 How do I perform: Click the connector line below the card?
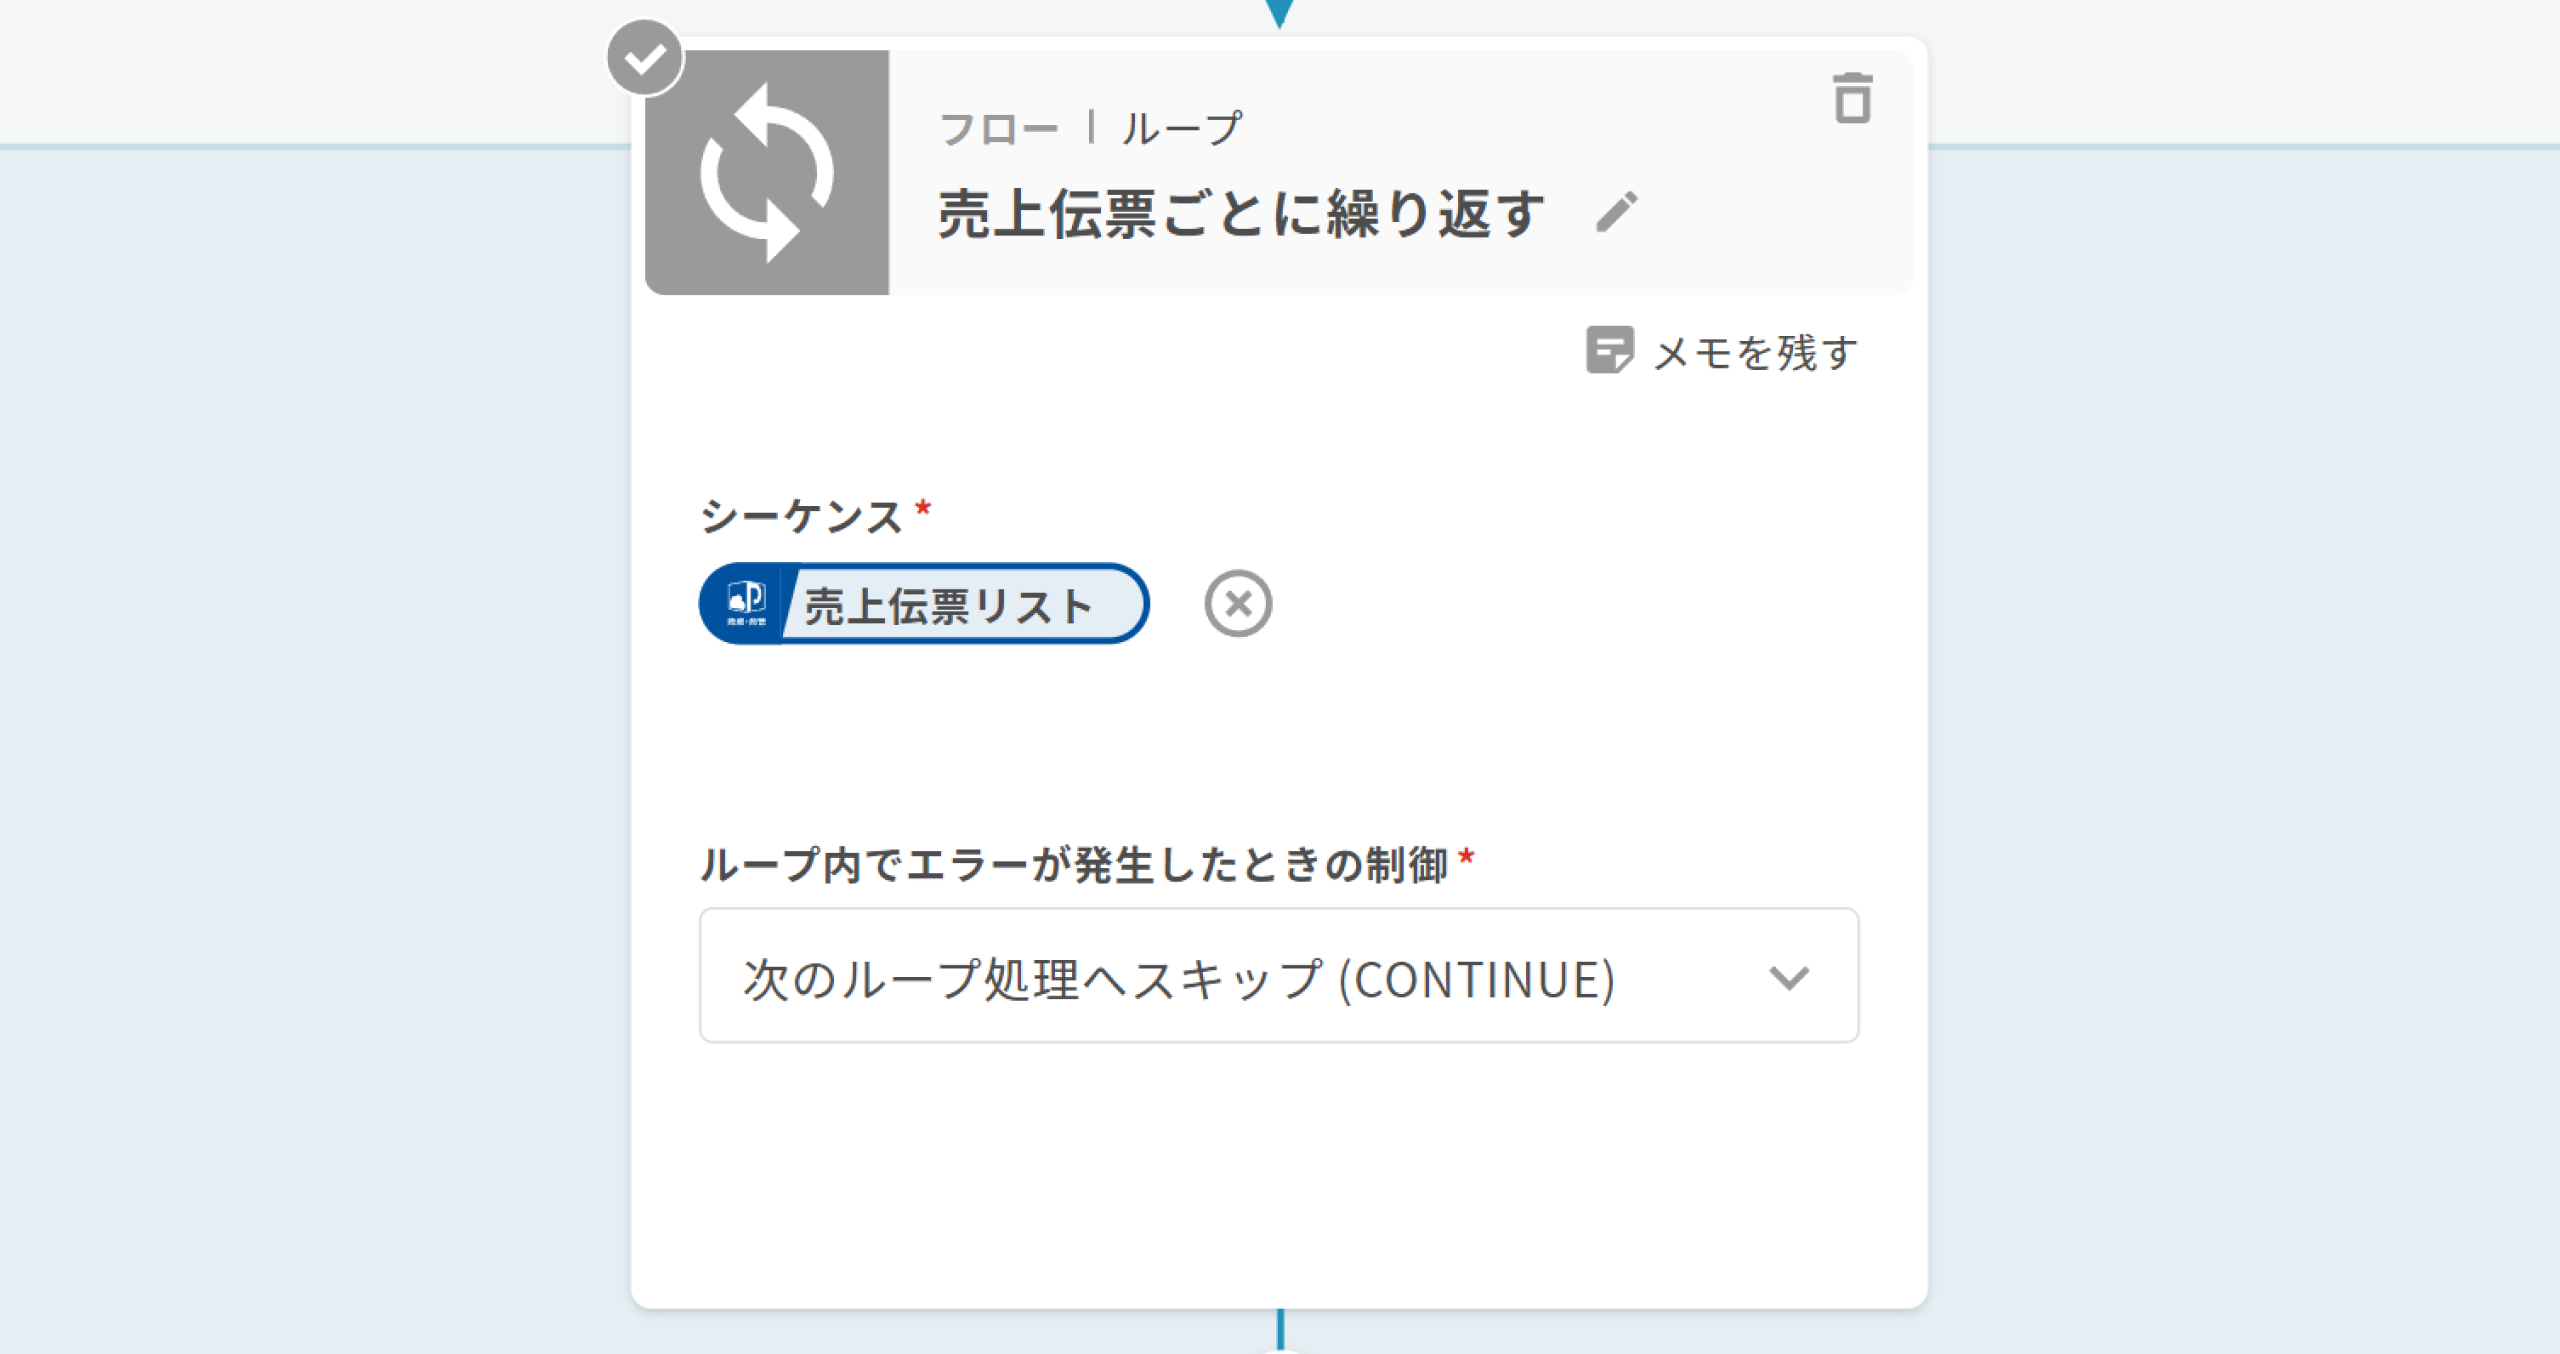click(x=1280, y=1330)
